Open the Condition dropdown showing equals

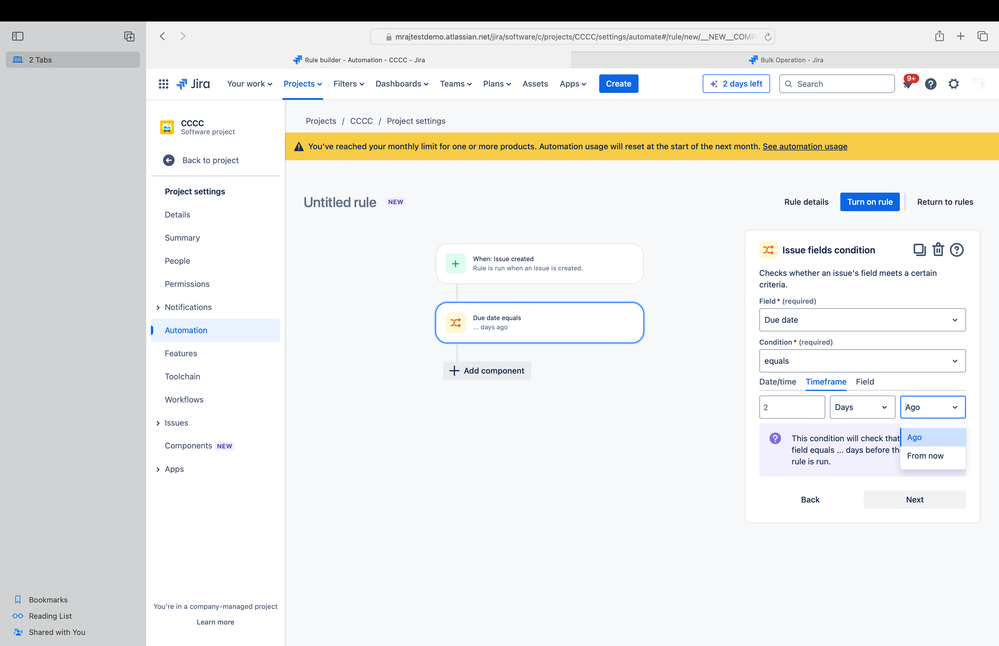tap(862, 361)
